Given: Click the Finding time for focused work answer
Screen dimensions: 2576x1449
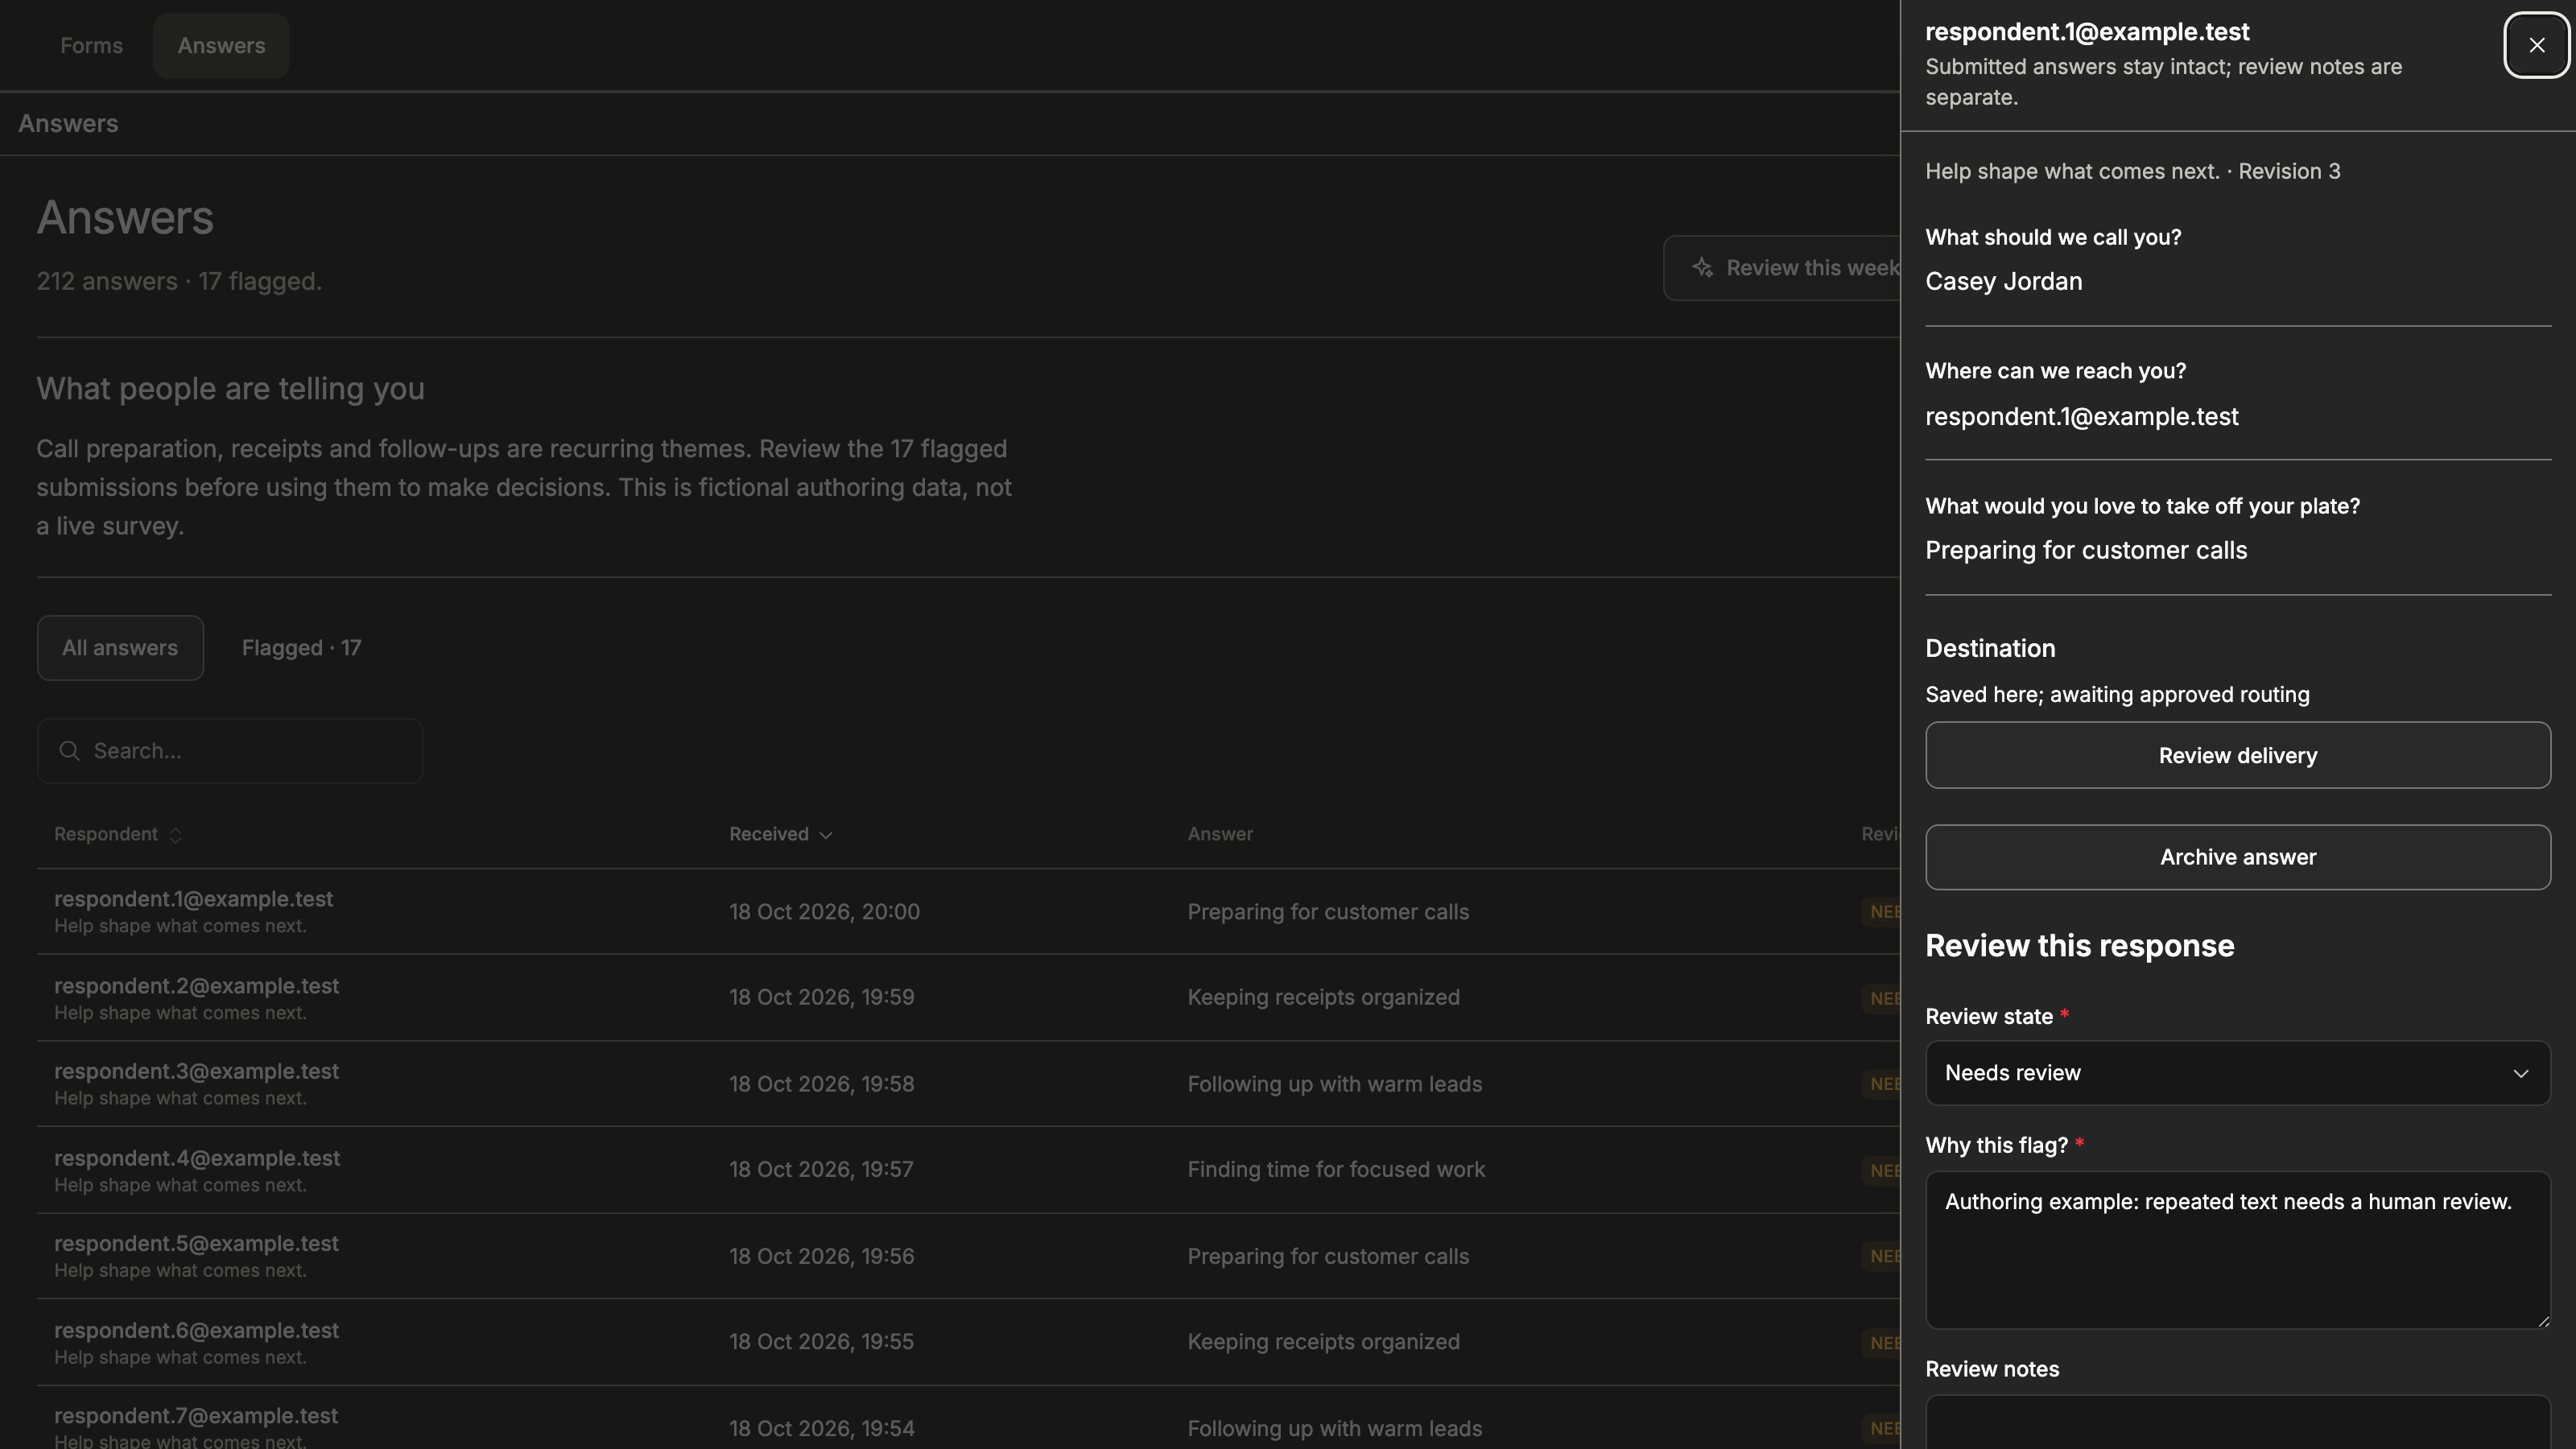Looking at the screenshot, I should (1336, 1170).
